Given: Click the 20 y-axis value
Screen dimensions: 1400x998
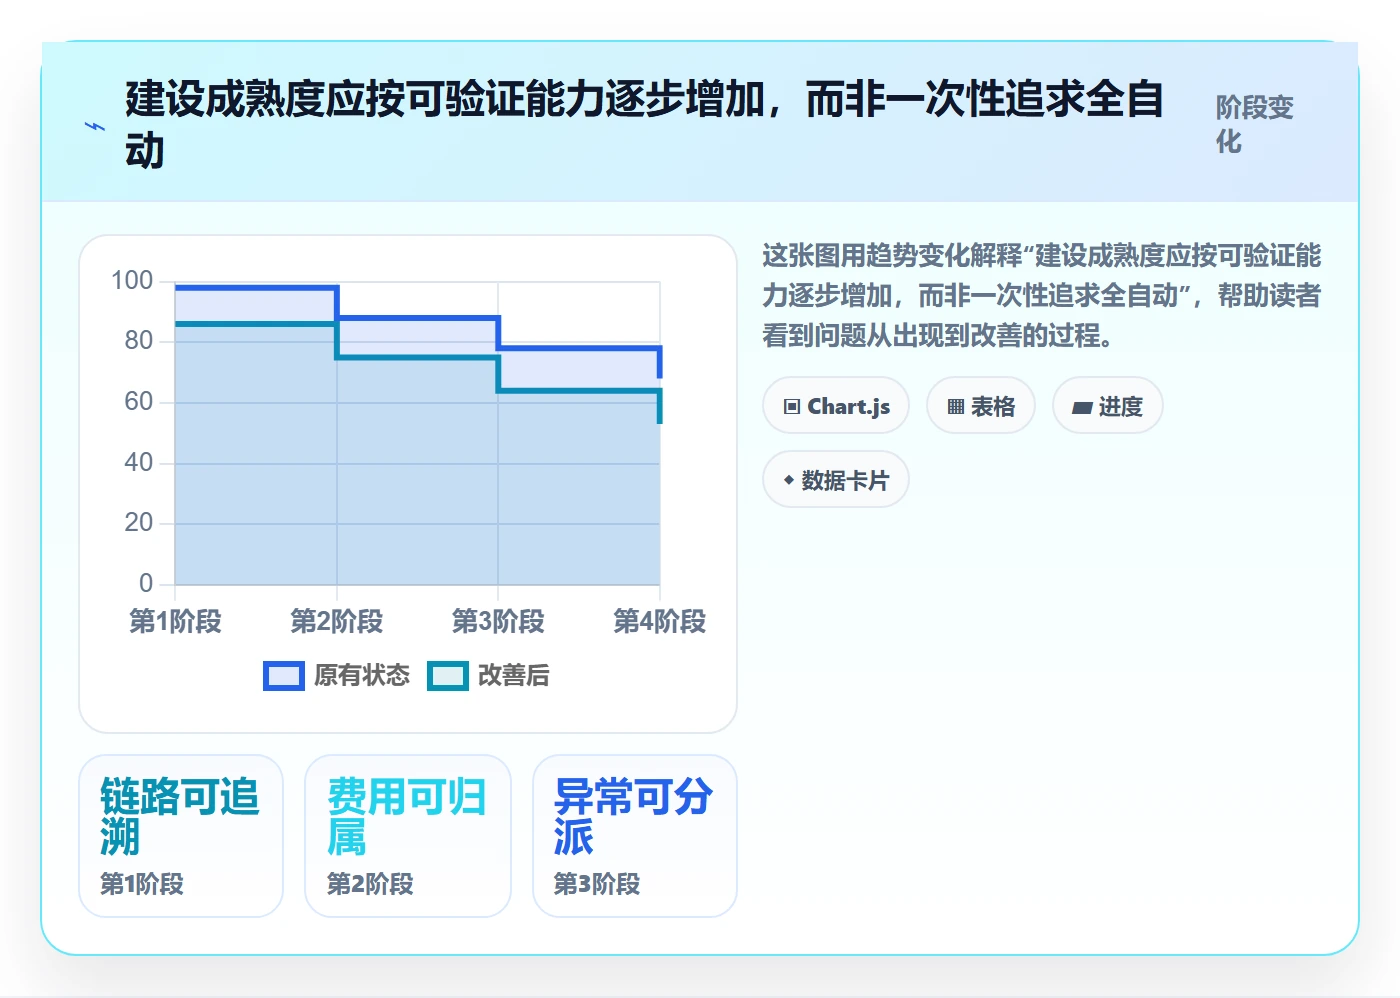Looking at the screenshot, I should tap(139, 523).
